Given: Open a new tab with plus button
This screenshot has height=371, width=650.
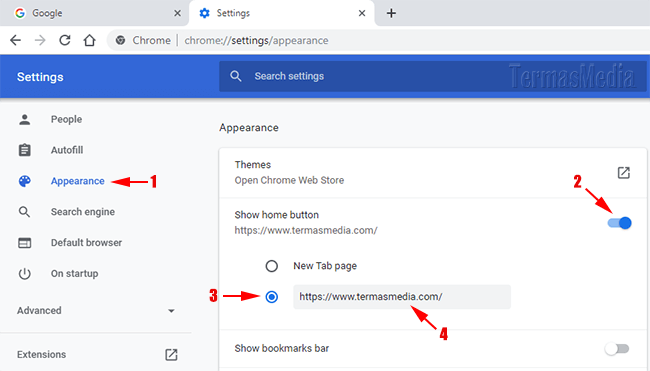Looking at the screenshot, I should click(x=391, y=13).
